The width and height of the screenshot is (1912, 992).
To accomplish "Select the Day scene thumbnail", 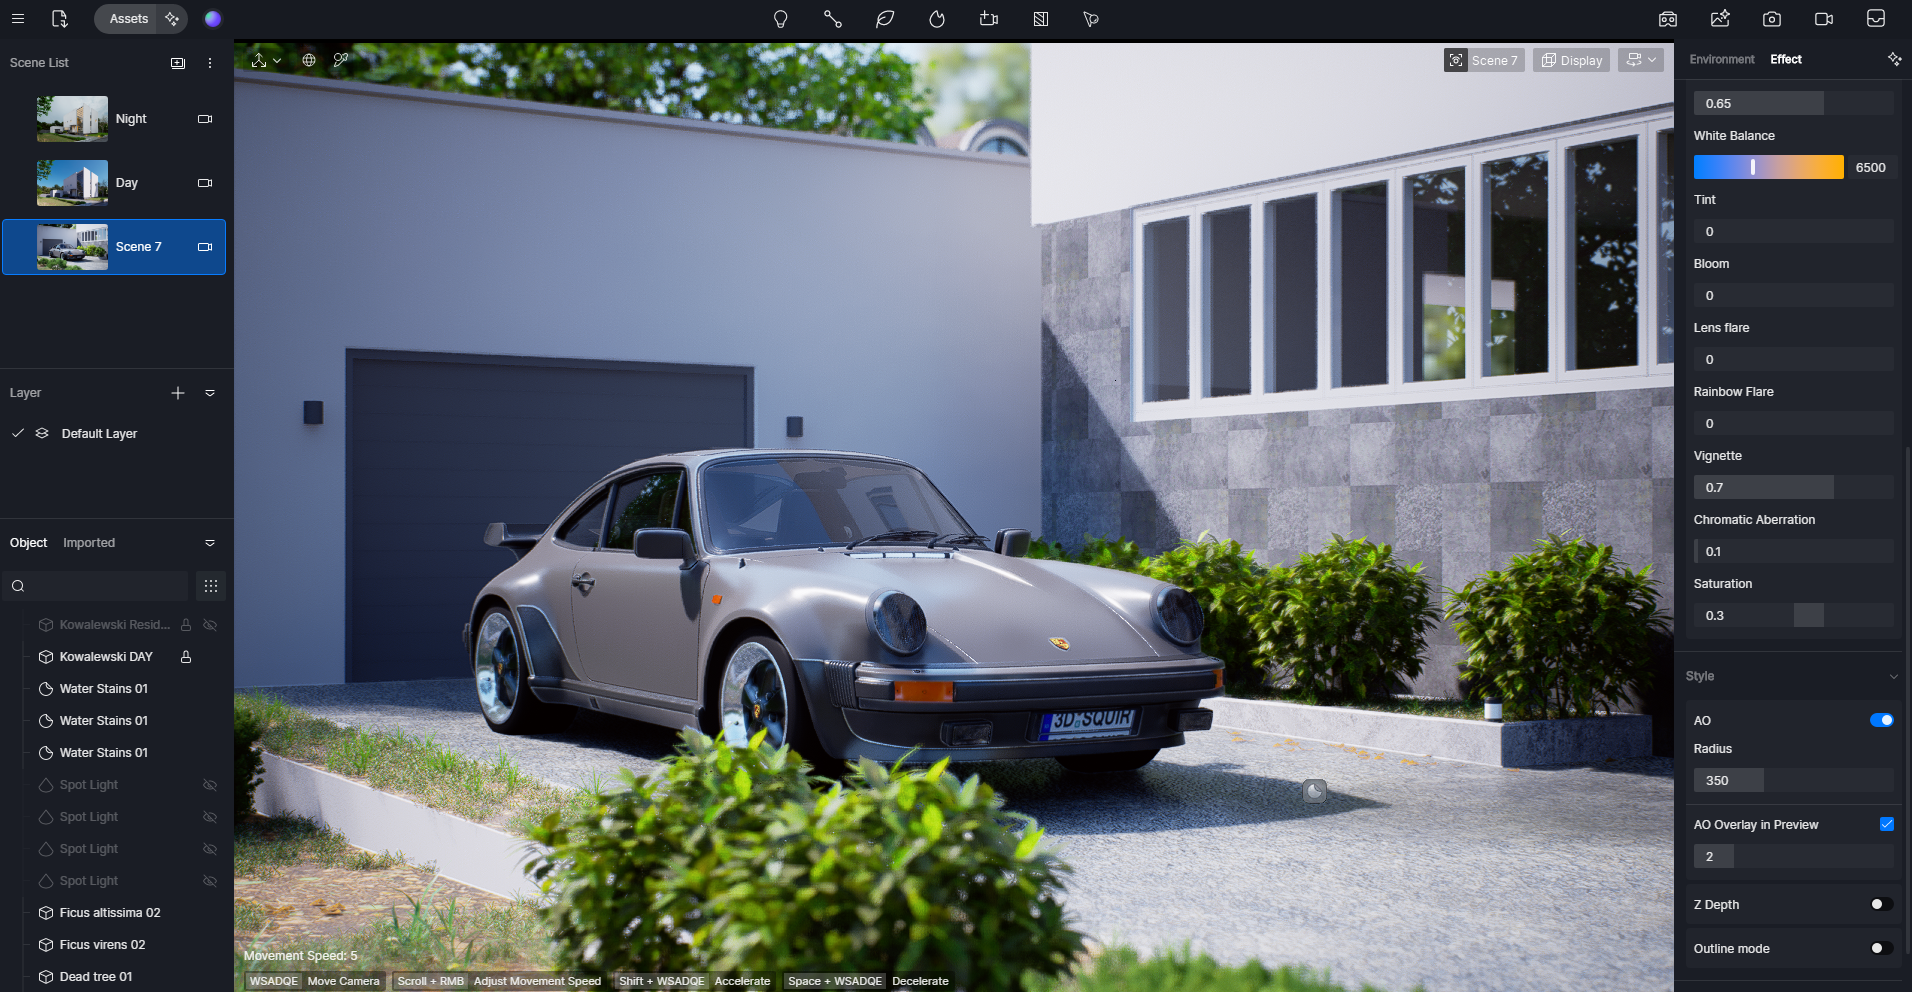I will [72, 183].
